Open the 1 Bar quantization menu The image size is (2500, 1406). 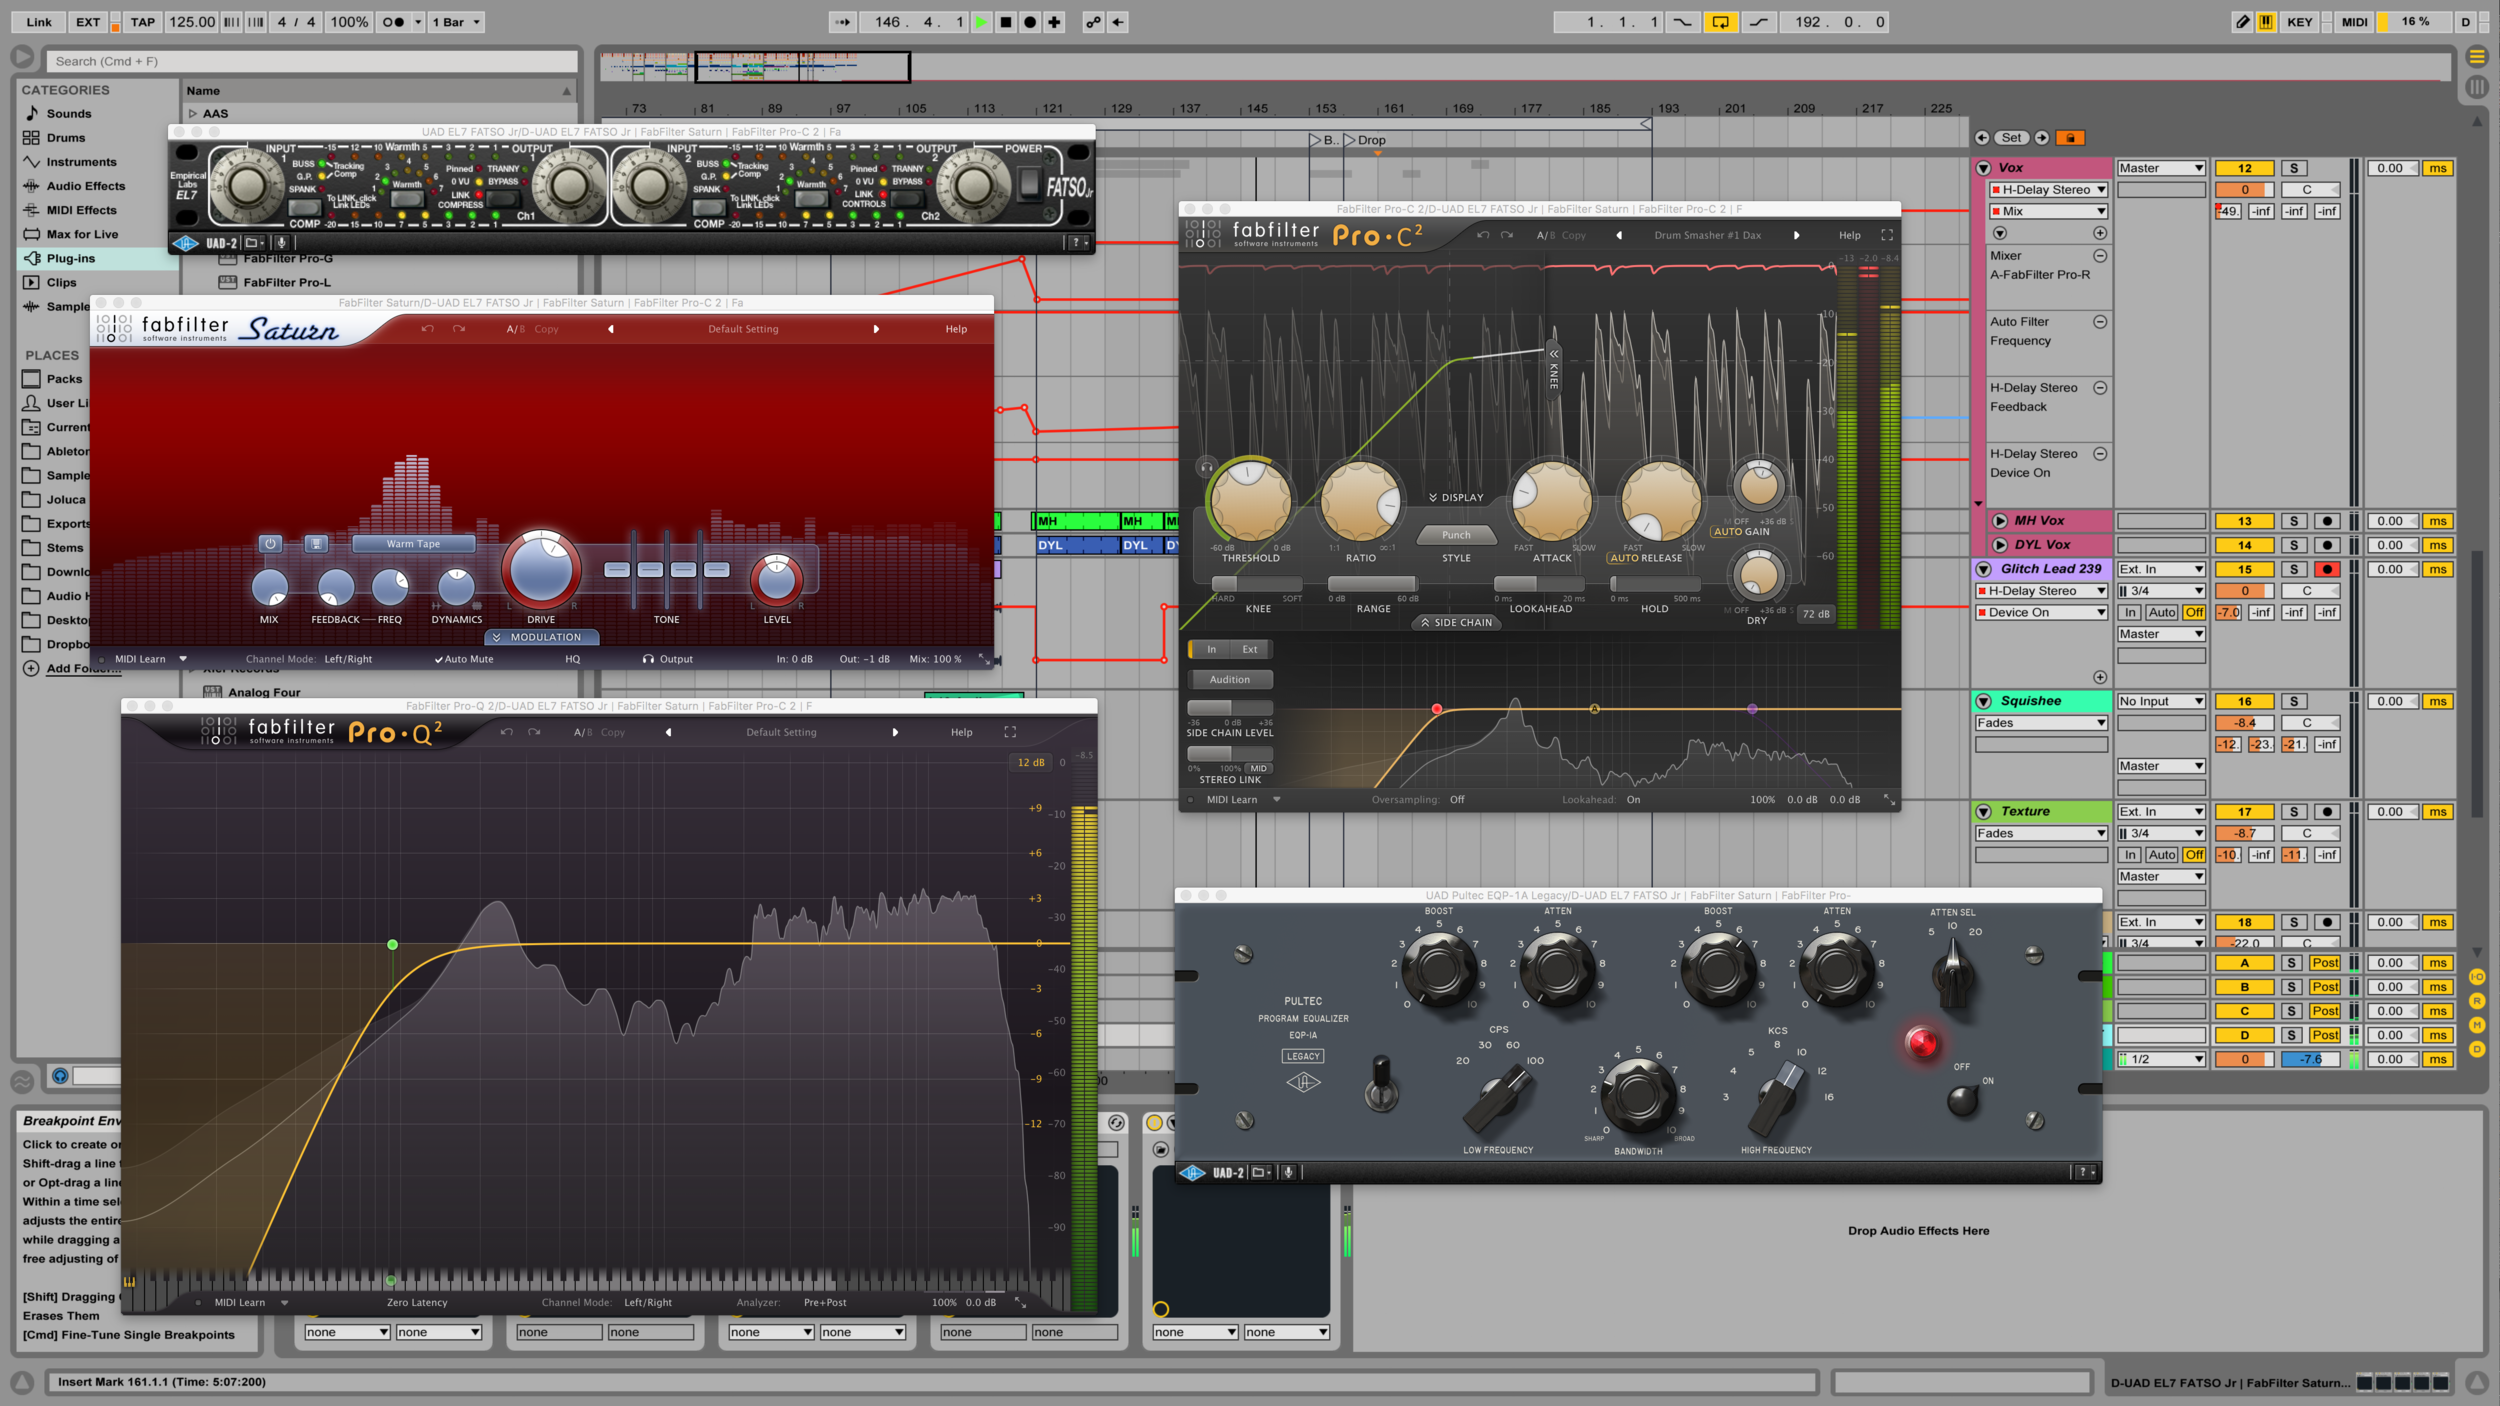457,22
